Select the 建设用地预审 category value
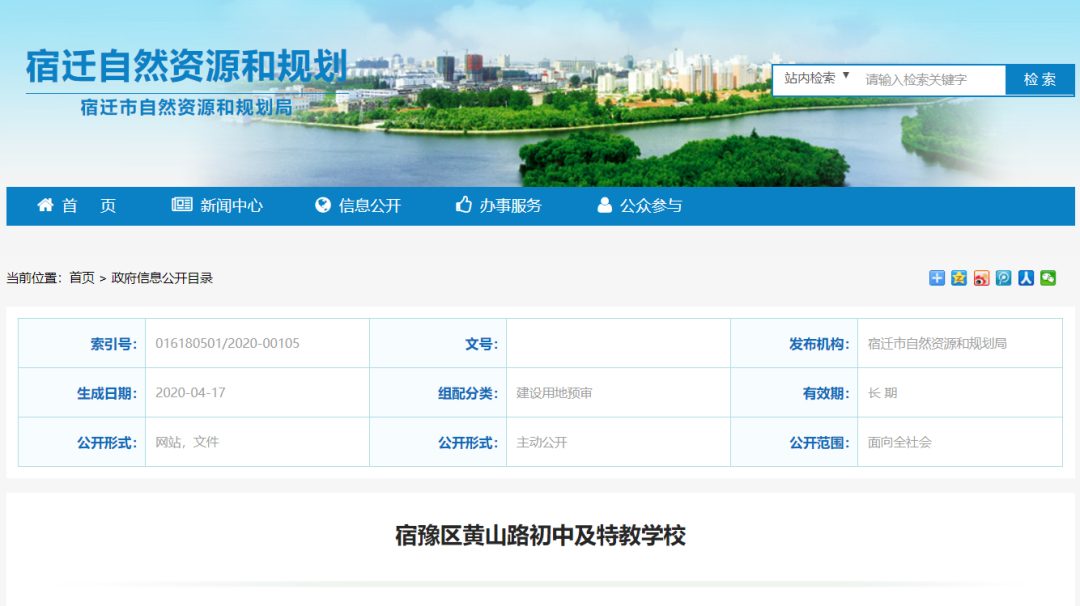This screenshot has width=1080, height=606. 554,393
